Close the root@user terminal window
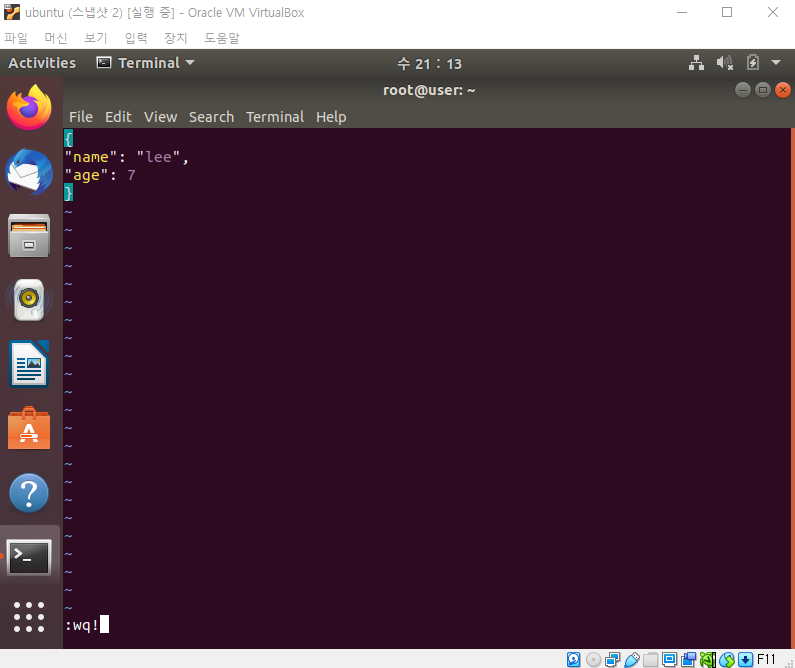 point(783,90)
